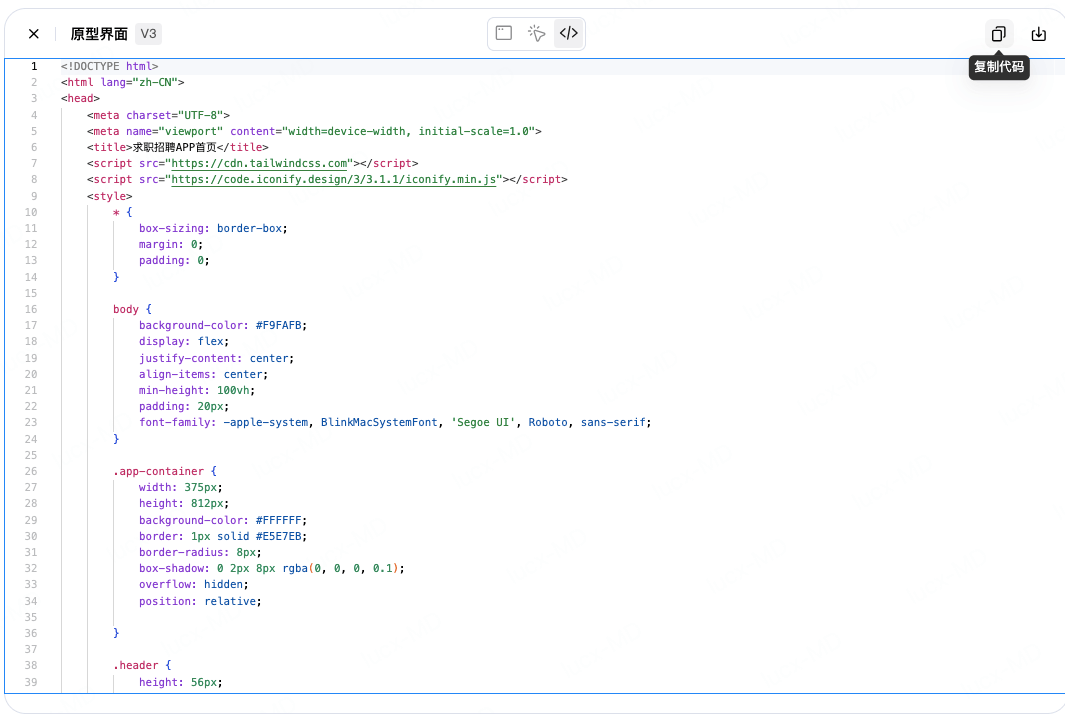Click the background-color: #FFFFFF value

point(278,521)
